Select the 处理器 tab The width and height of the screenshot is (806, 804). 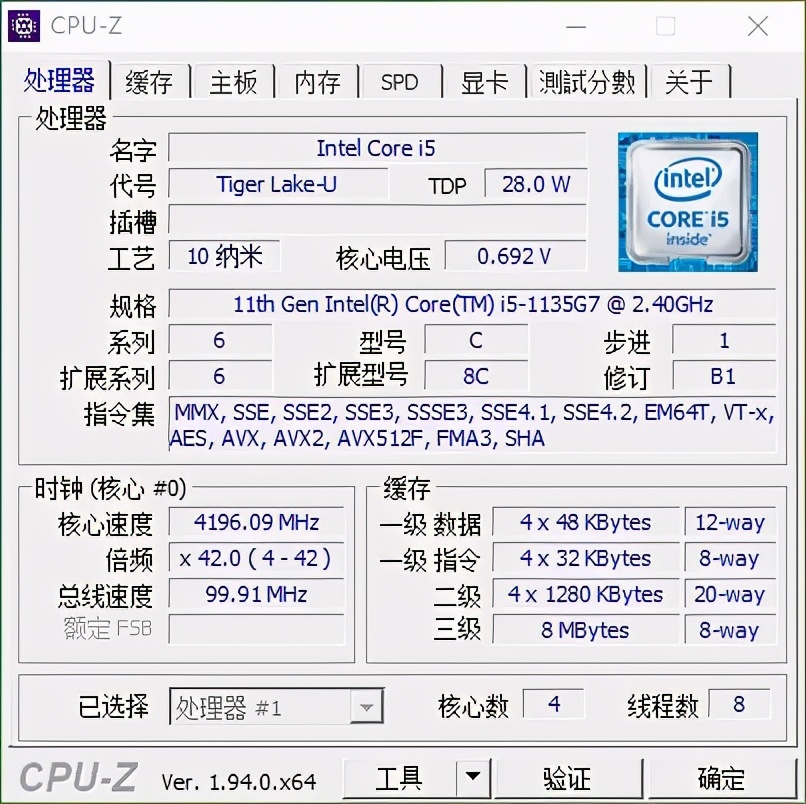tap(59, 80)
